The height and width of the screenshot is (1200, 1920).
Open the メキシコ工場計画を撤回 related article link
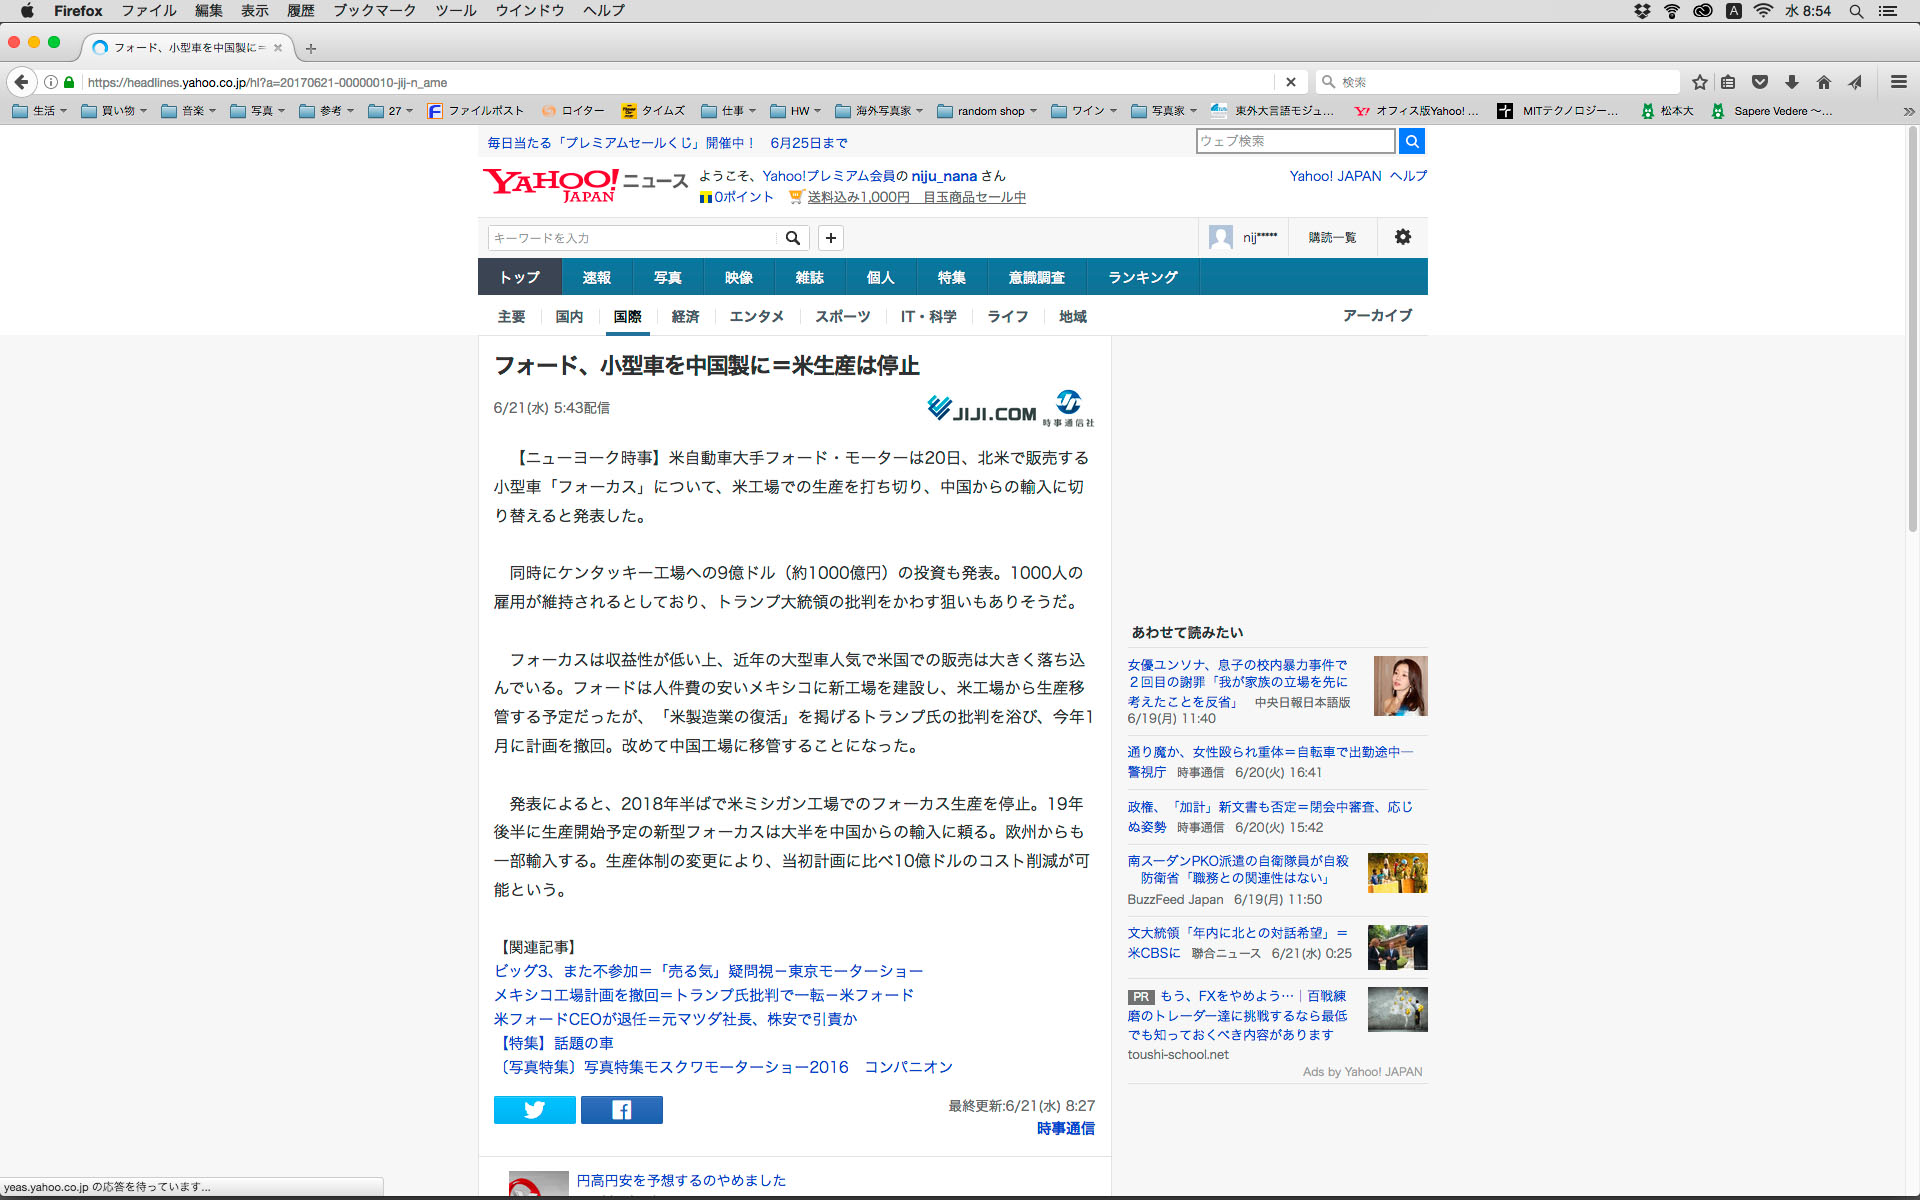click(703, 995)
